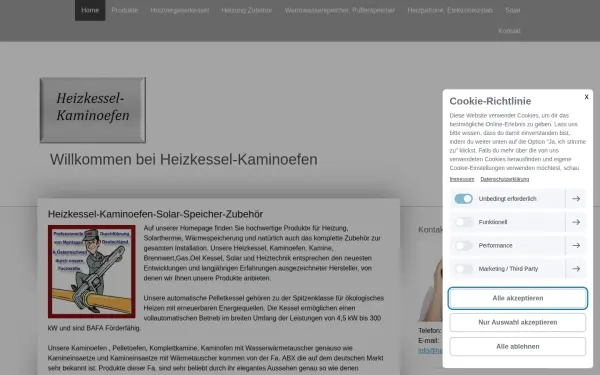600x375 pixels.
Task: Toggle the Unbedingt erforderlich cookie switch
Action: click(x=463, y=199)
